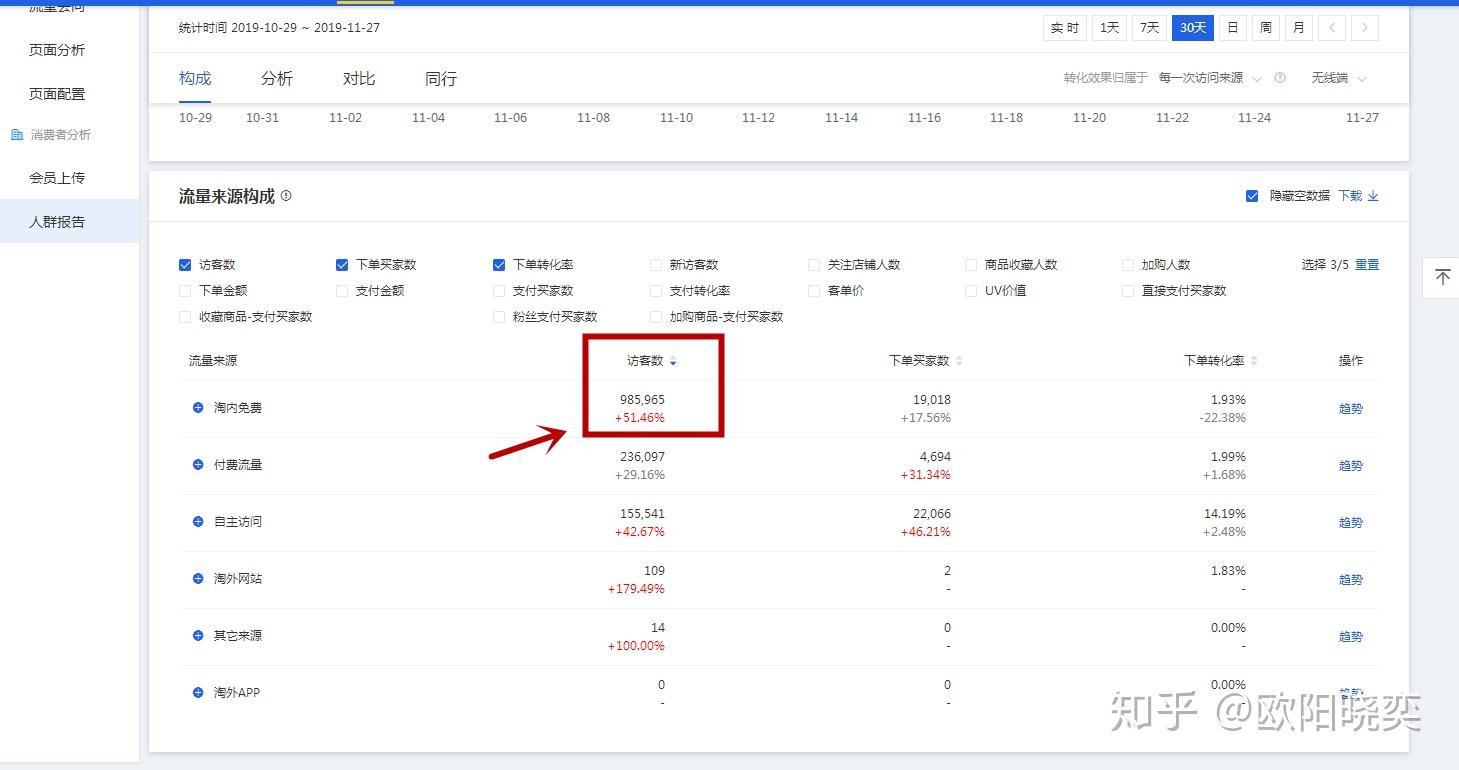1459x770 pixels.
Task: Go to previous period arrow
Action: 1331,28
